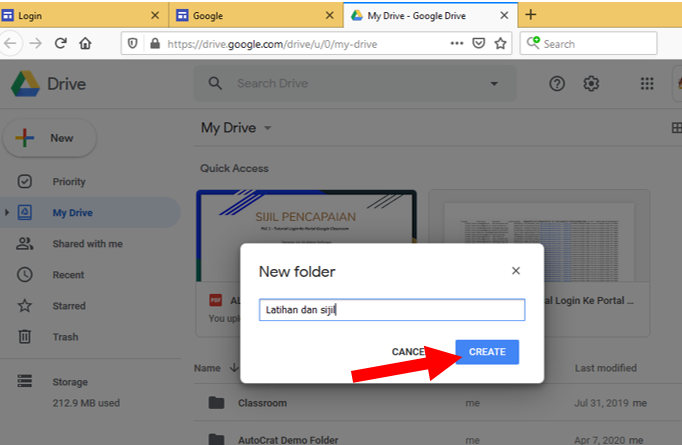Open Recent in the sidebar
682x445 pixels.
tap(90, 275)
